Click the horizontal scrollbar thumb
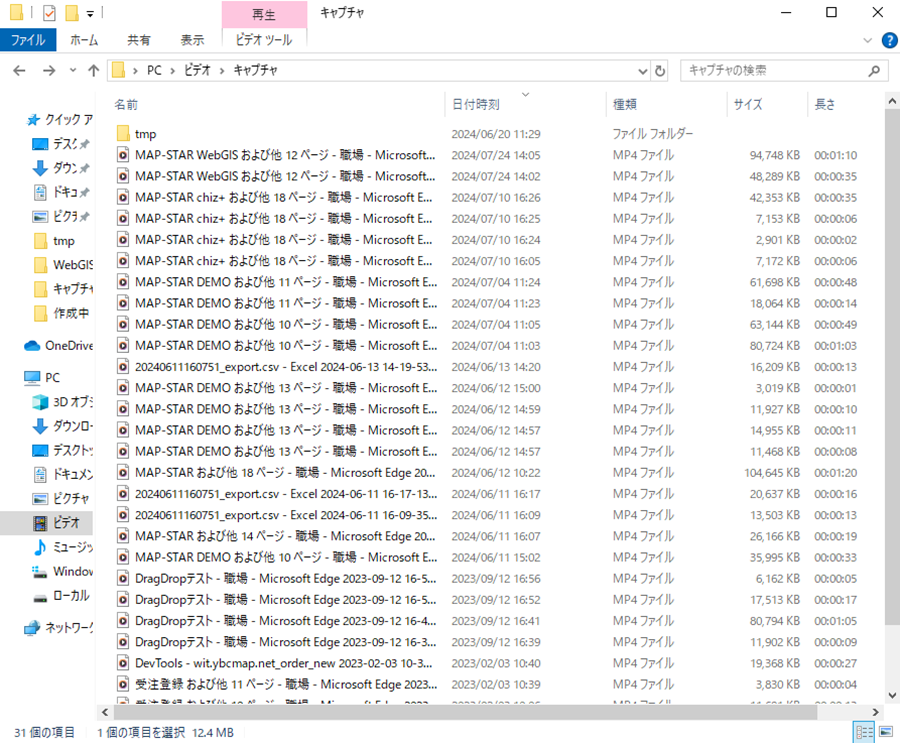Screen dimensions: 900x743 (465, 712)
